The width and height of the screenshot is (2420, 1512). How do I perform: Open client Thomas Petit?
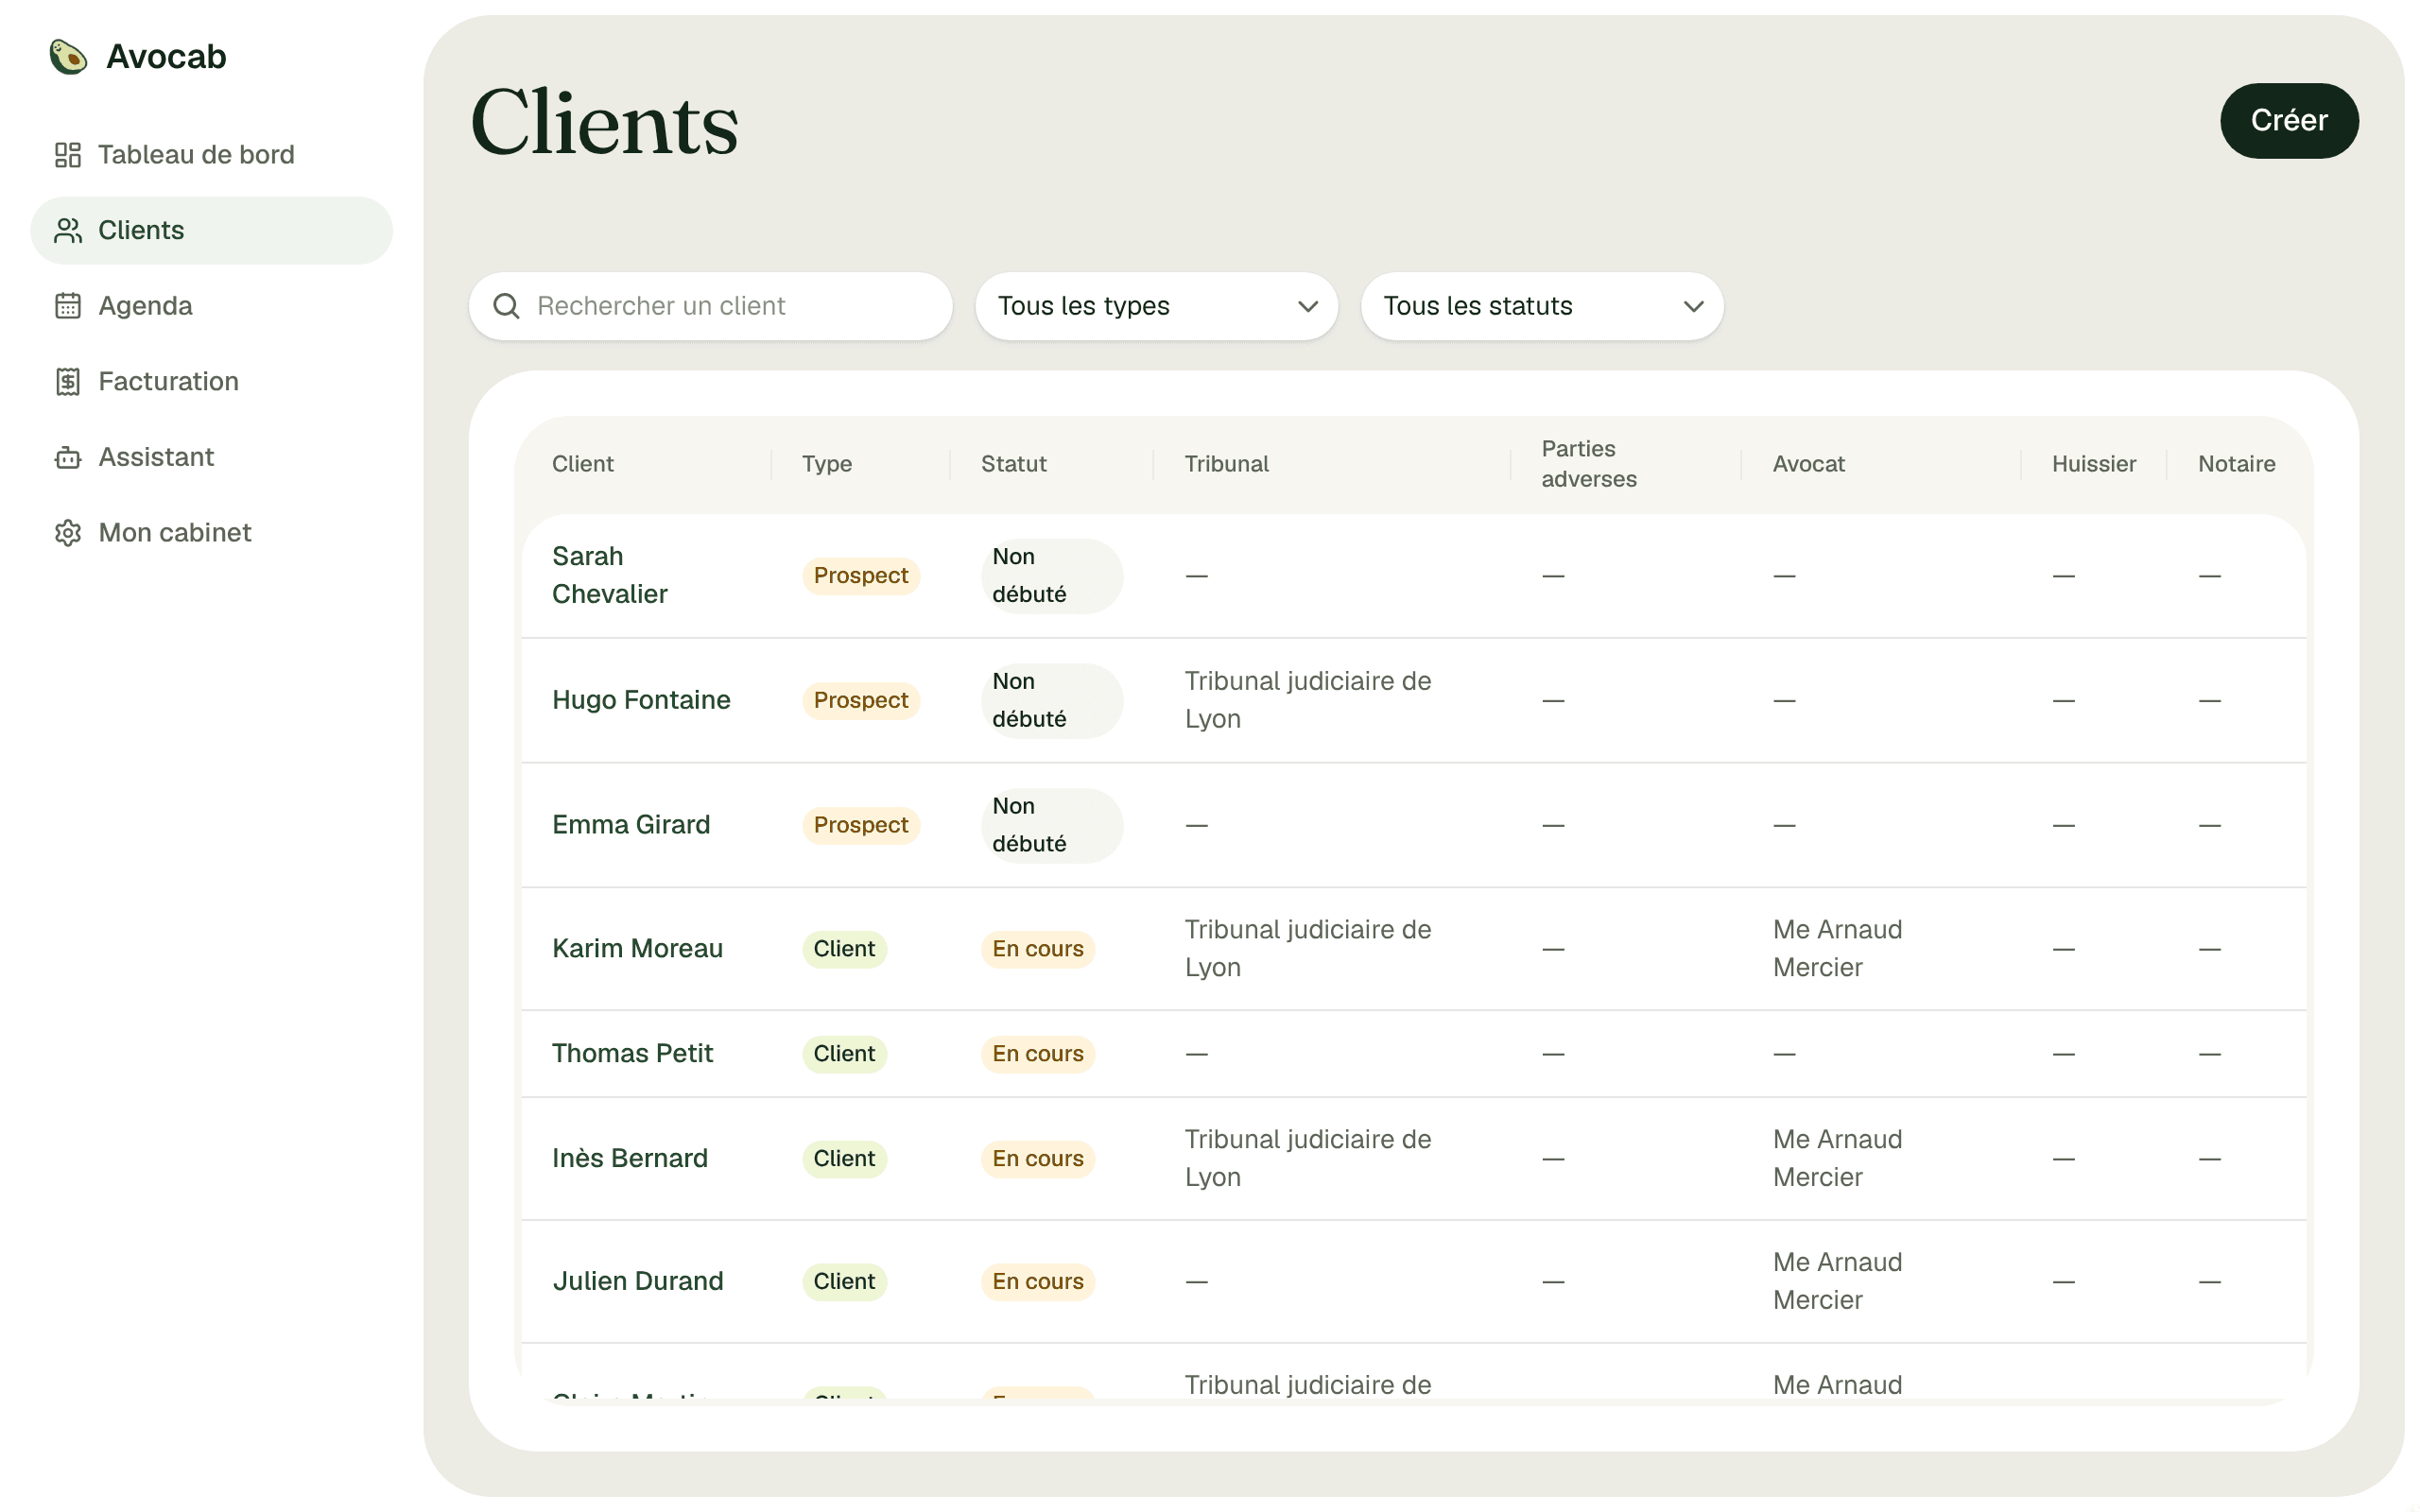[x=632, y=1054]
